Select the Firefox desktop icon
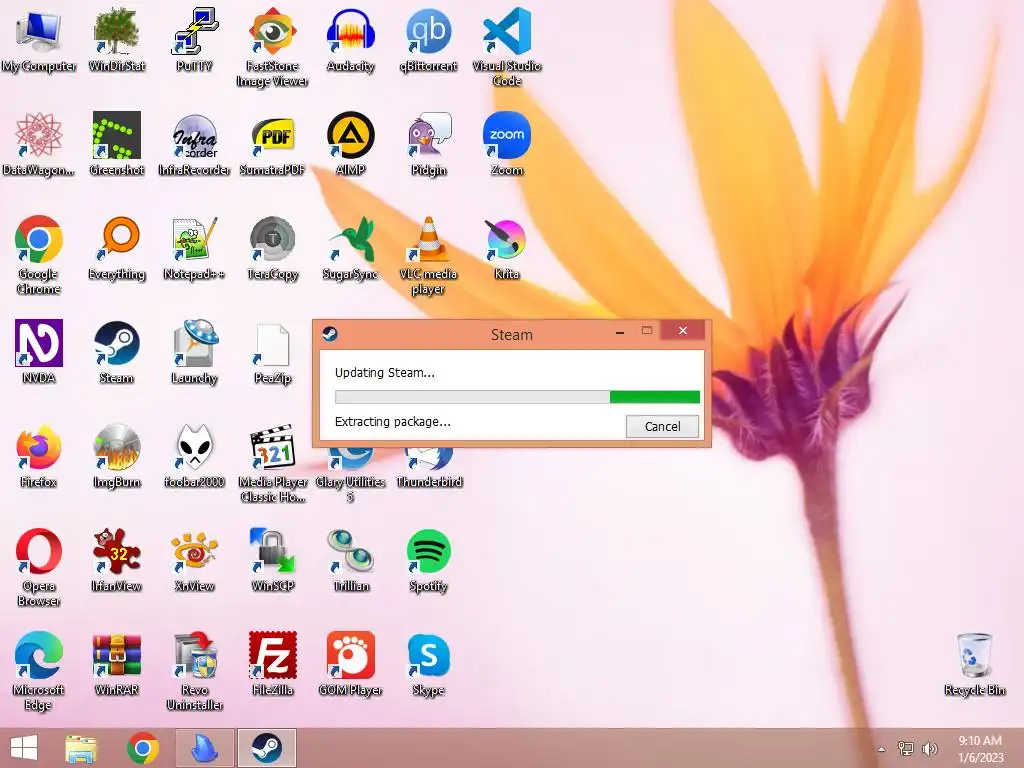1024x768 pixels. tap(39, 456)
